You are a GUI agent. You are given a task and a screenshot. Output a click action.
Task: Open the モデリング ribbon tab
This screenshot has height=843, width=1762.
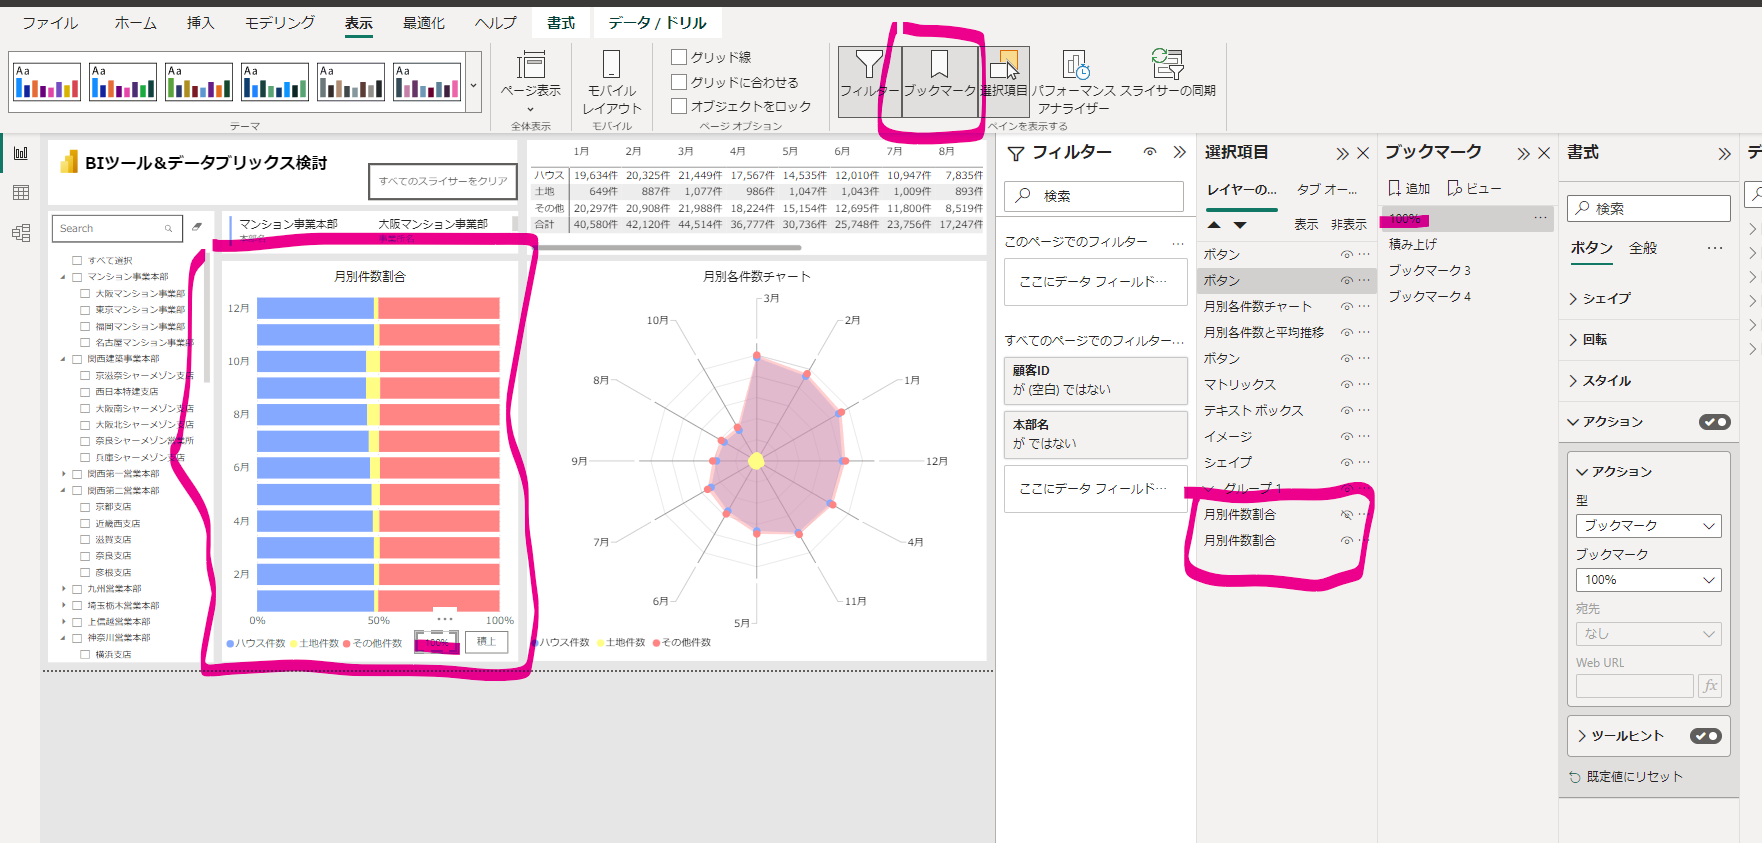[x=280, y=22]
